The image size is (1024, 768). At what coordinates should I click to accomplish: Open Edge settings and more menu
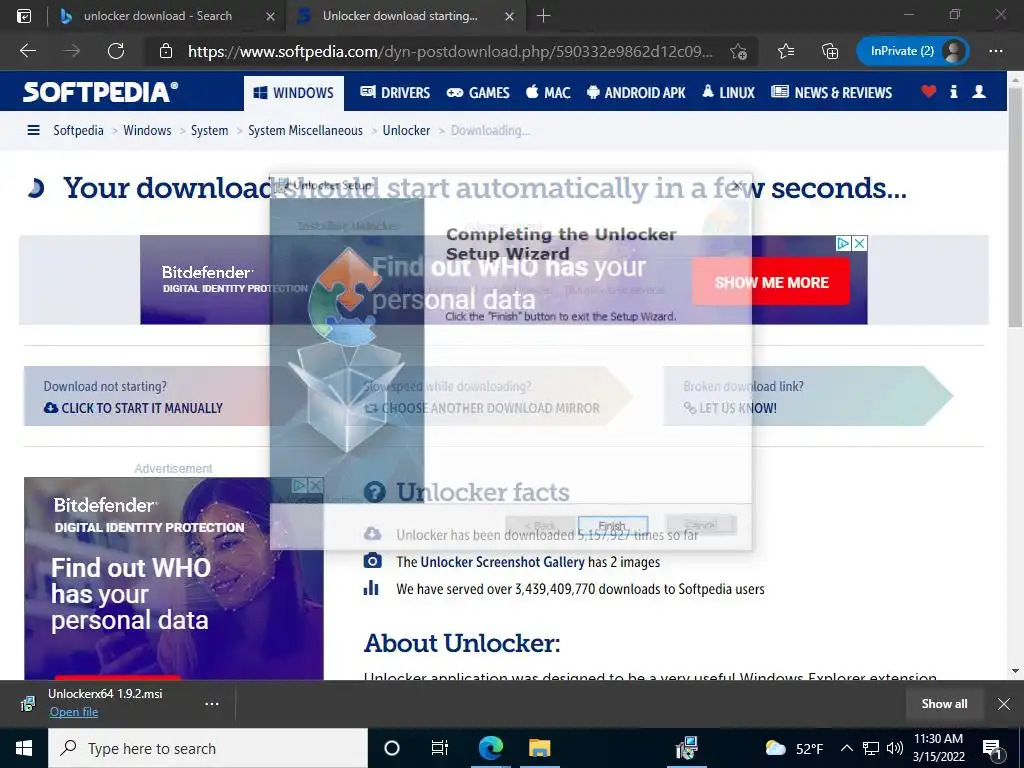coord(995,51)
